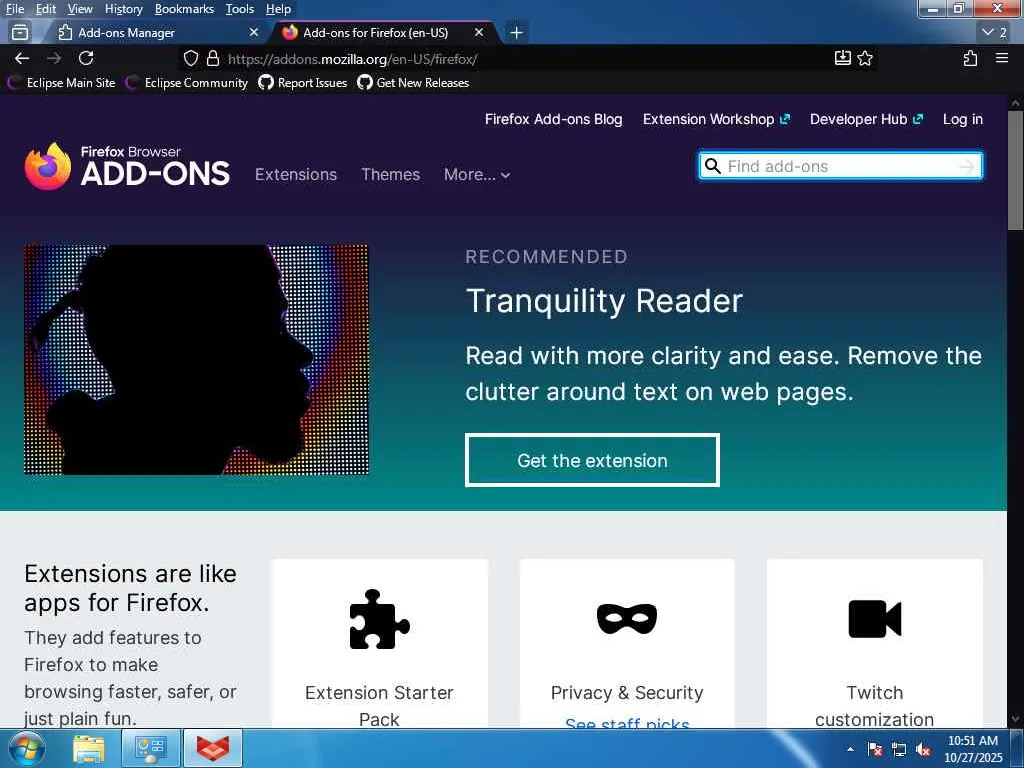This screenshot has height=768, width=1024.
Task: Click the Extension Starter Pack puzzle icon
Action: (x=379, y=619)
